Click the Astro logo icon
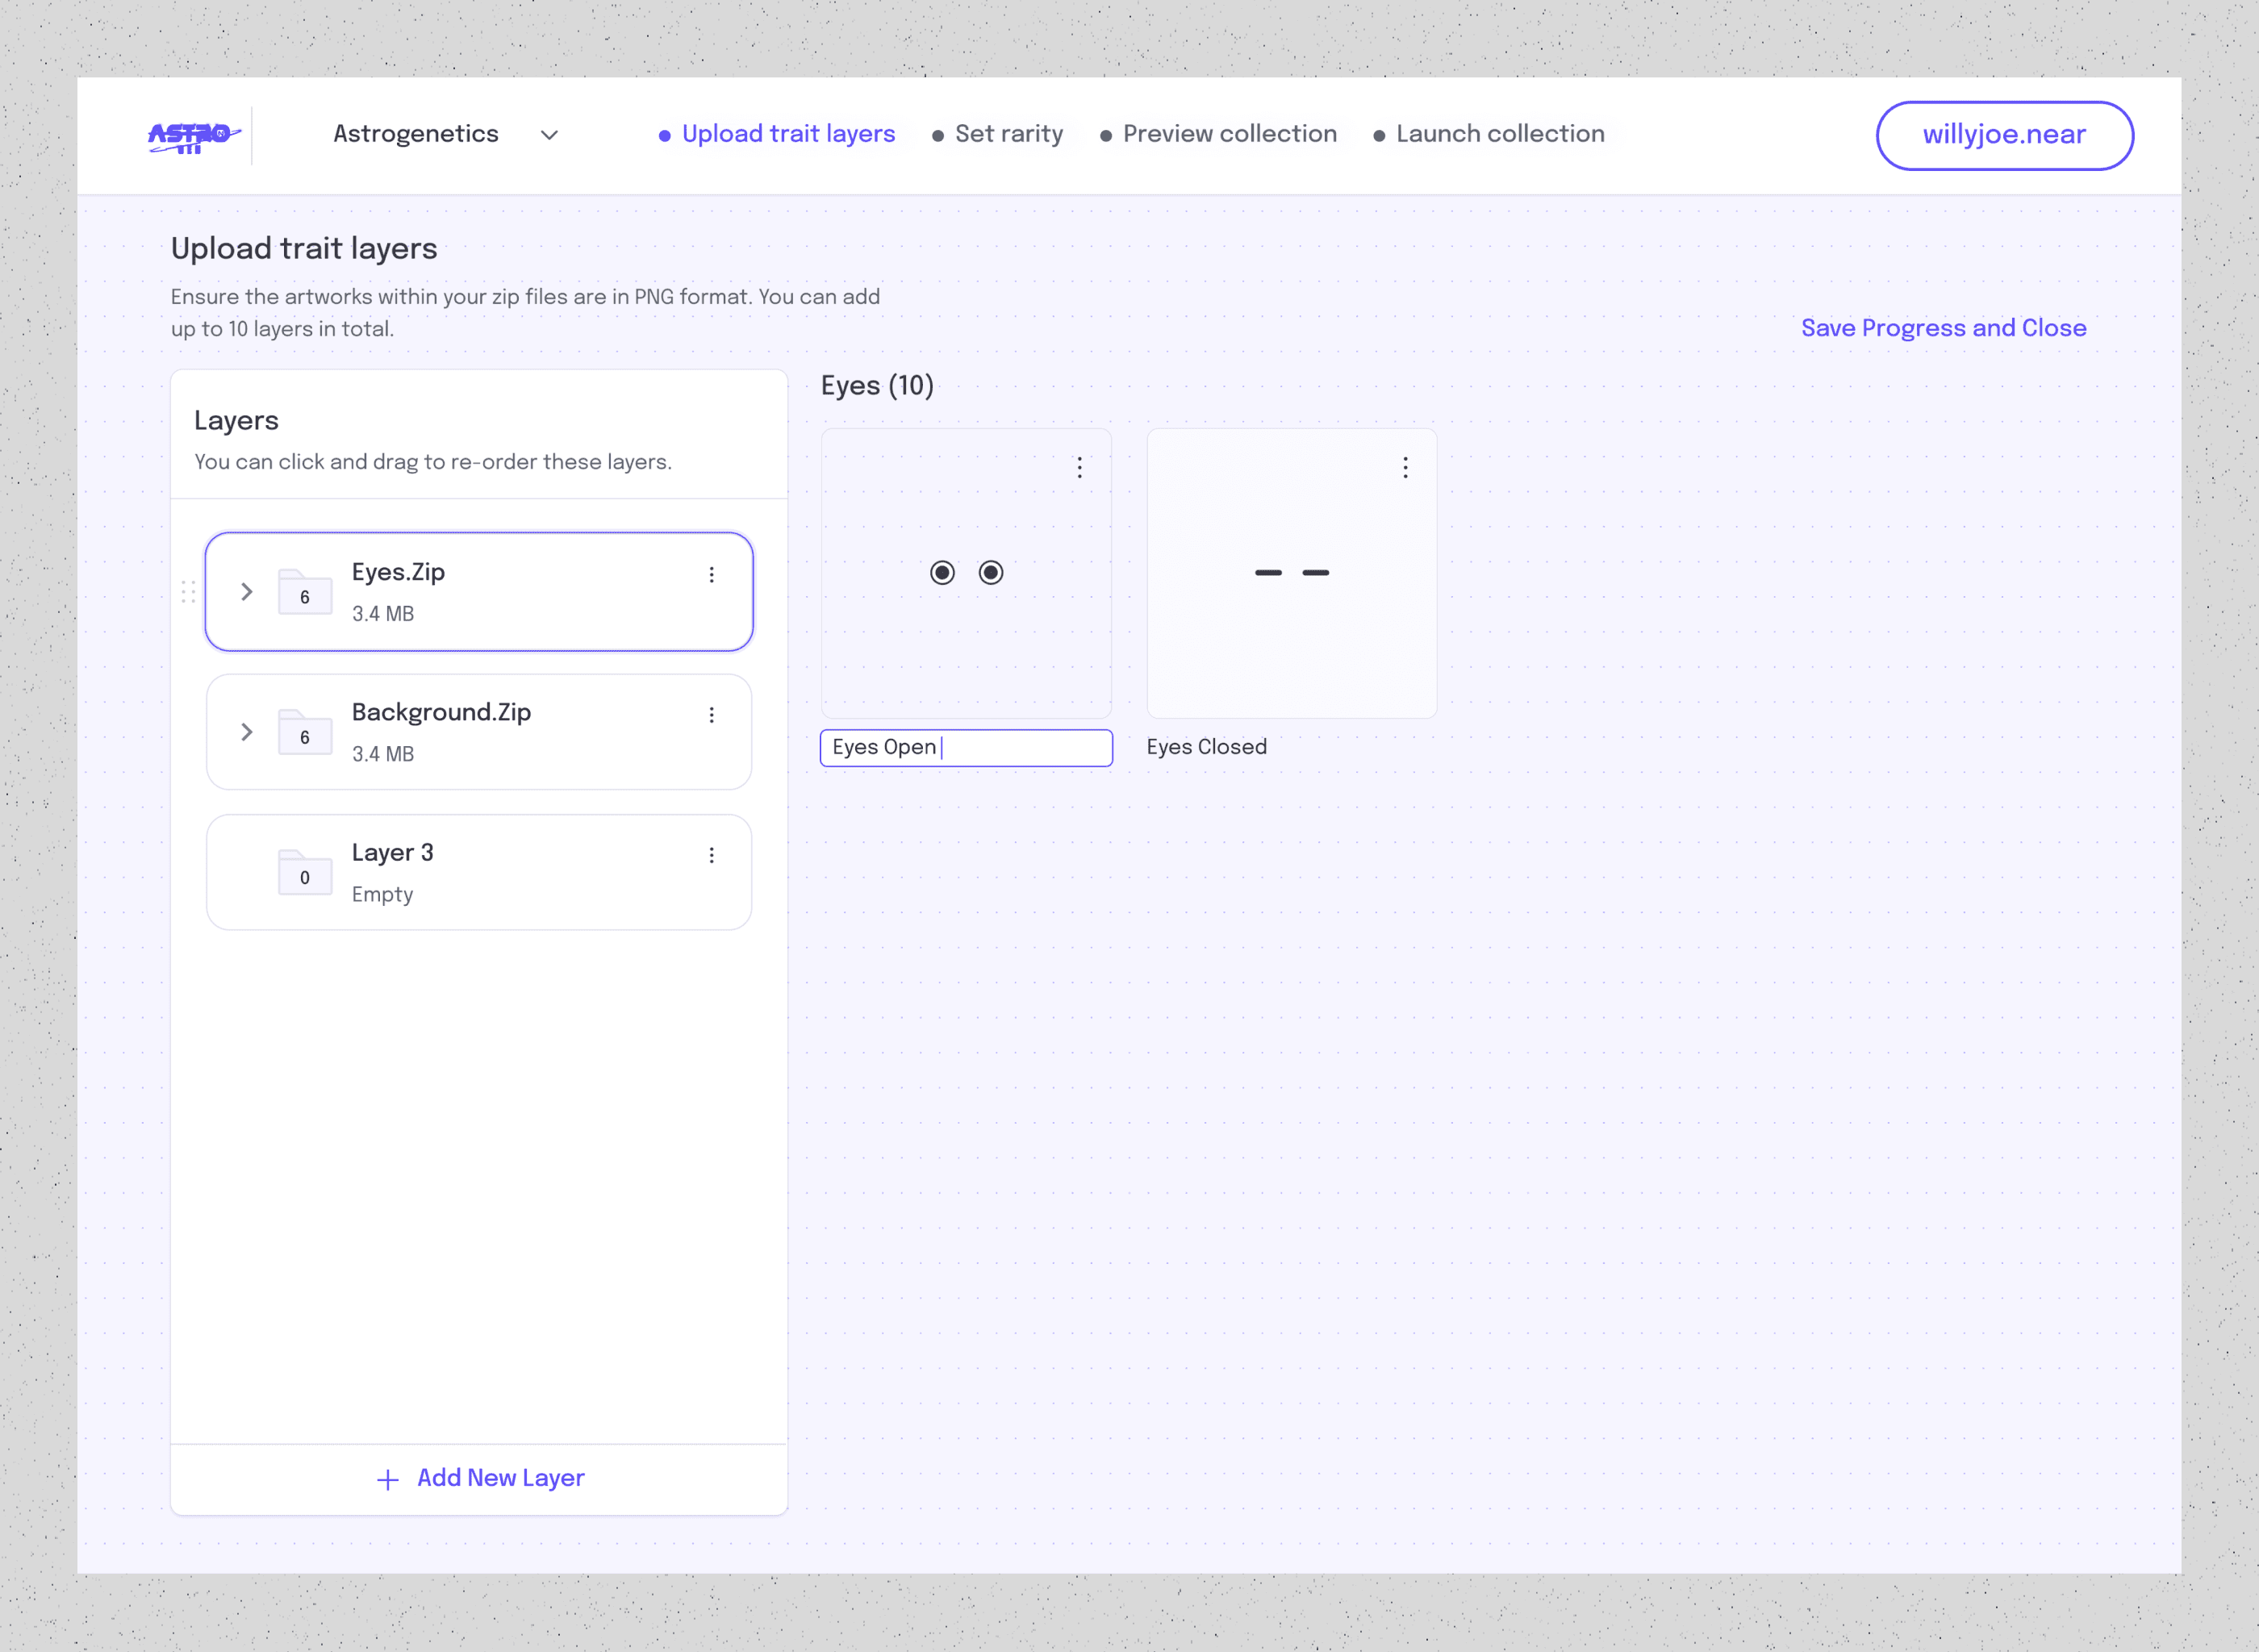The image size is (2259, 1652). [193, 136]
